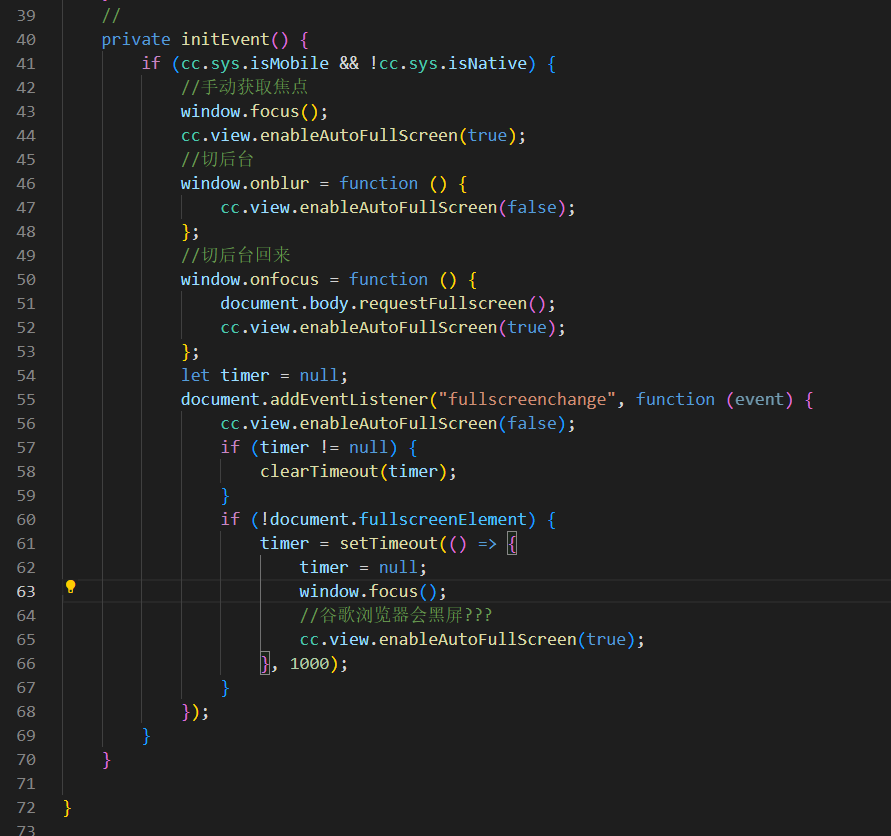Click 'enableAutoFullScreen(true)' on line 44

tap(388, 135)
